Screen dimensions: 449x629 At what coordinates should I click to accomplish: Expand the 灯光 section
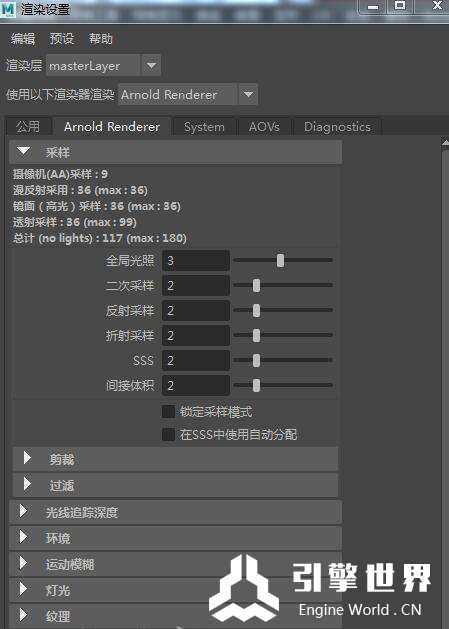(x=175, y=590)
